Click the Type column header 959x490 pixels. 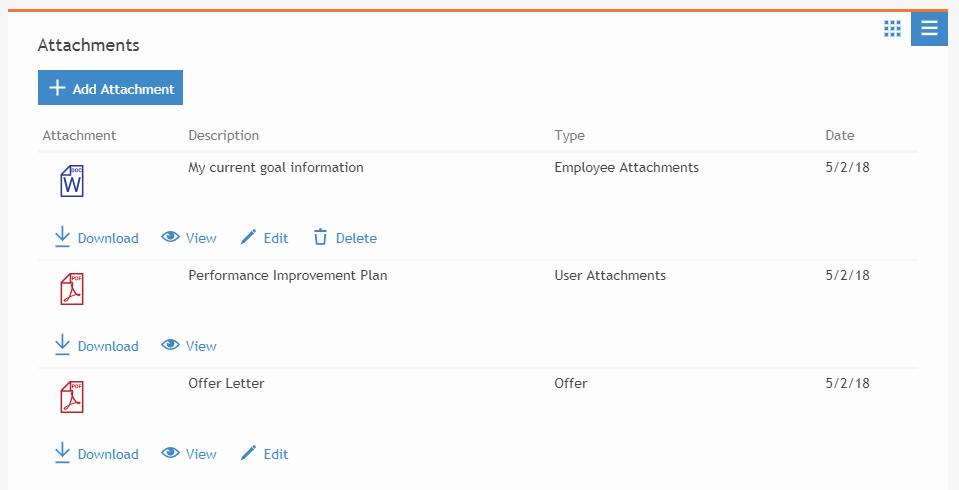[x=569, y=135]
